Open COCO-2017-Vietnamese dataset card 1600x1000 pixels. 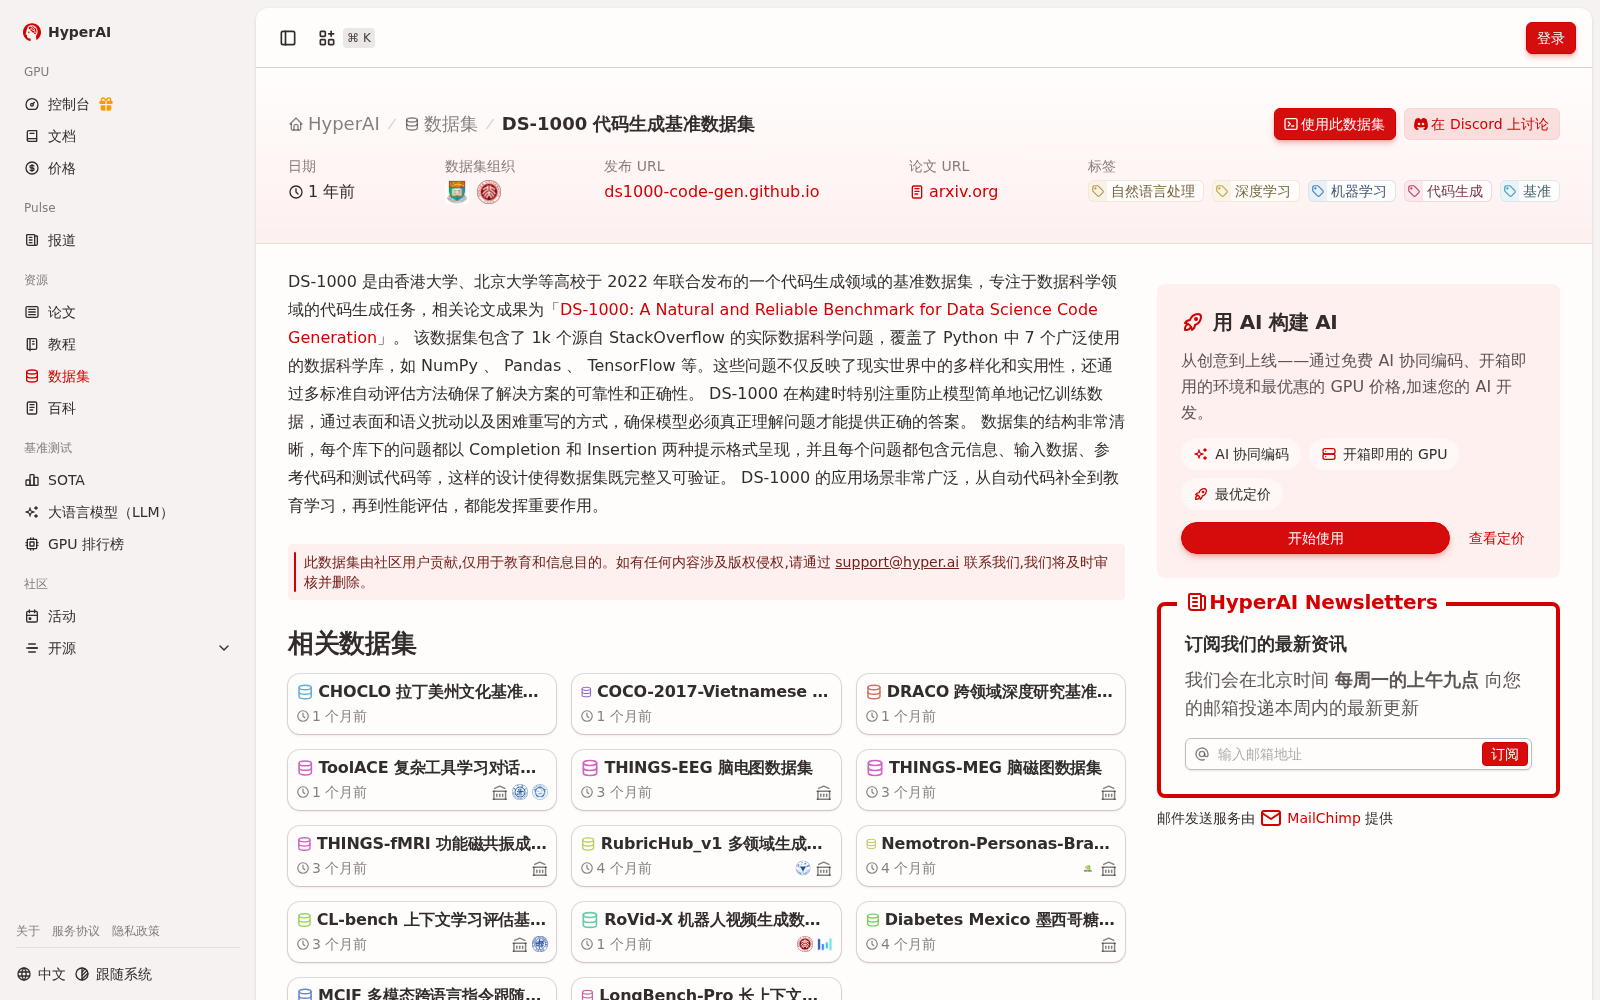coord(706,704)
